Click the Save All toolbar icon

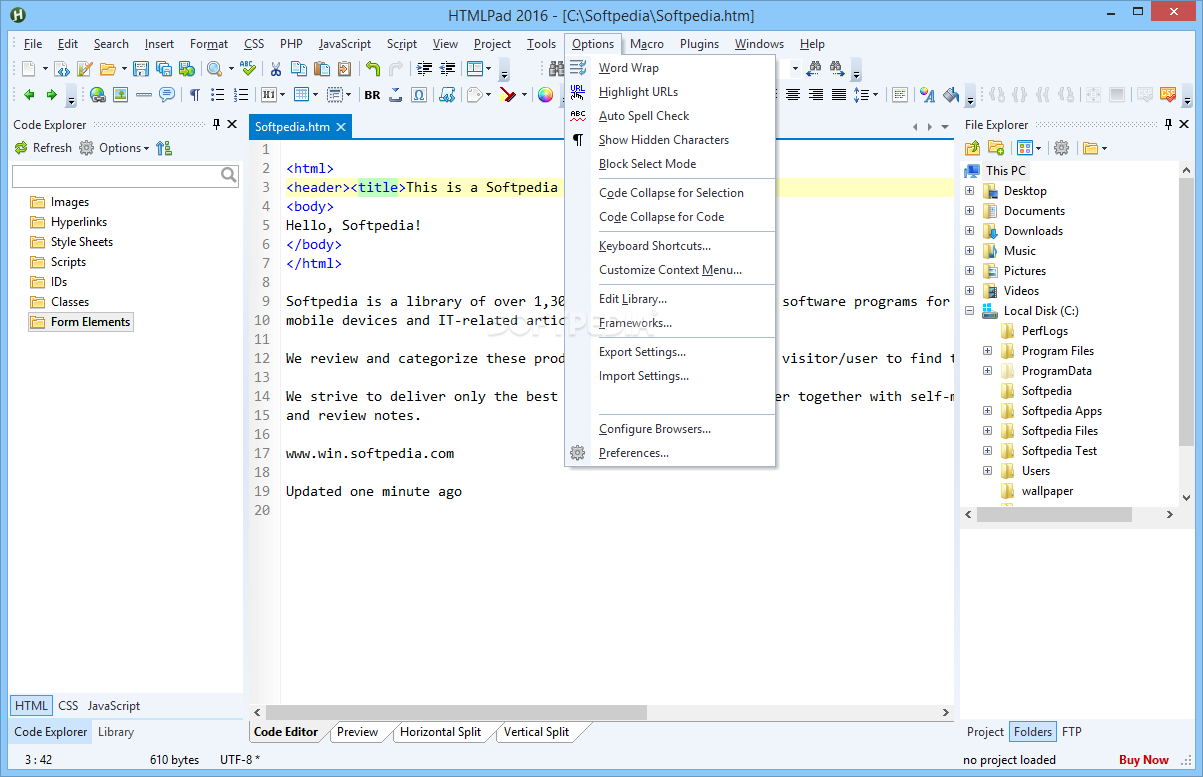tap(164, 69)
